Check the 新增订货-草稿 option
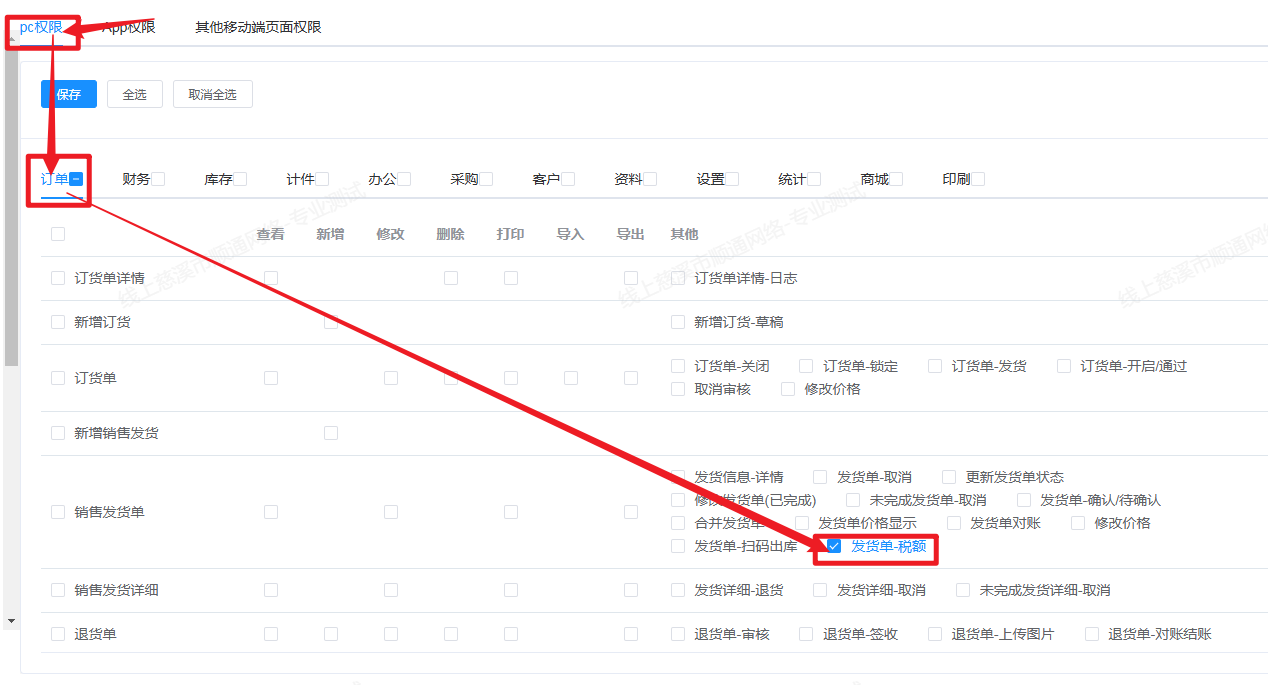 pos(678,322)
